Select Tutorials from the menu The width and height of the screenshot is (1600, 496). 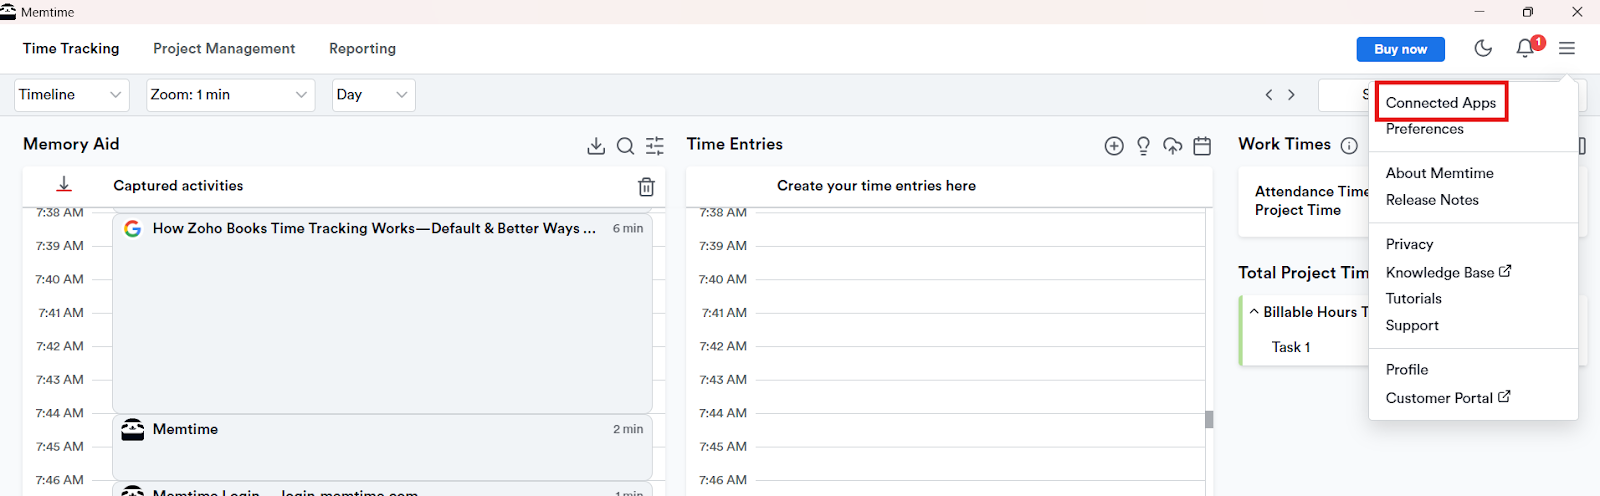coord(1413,298)
